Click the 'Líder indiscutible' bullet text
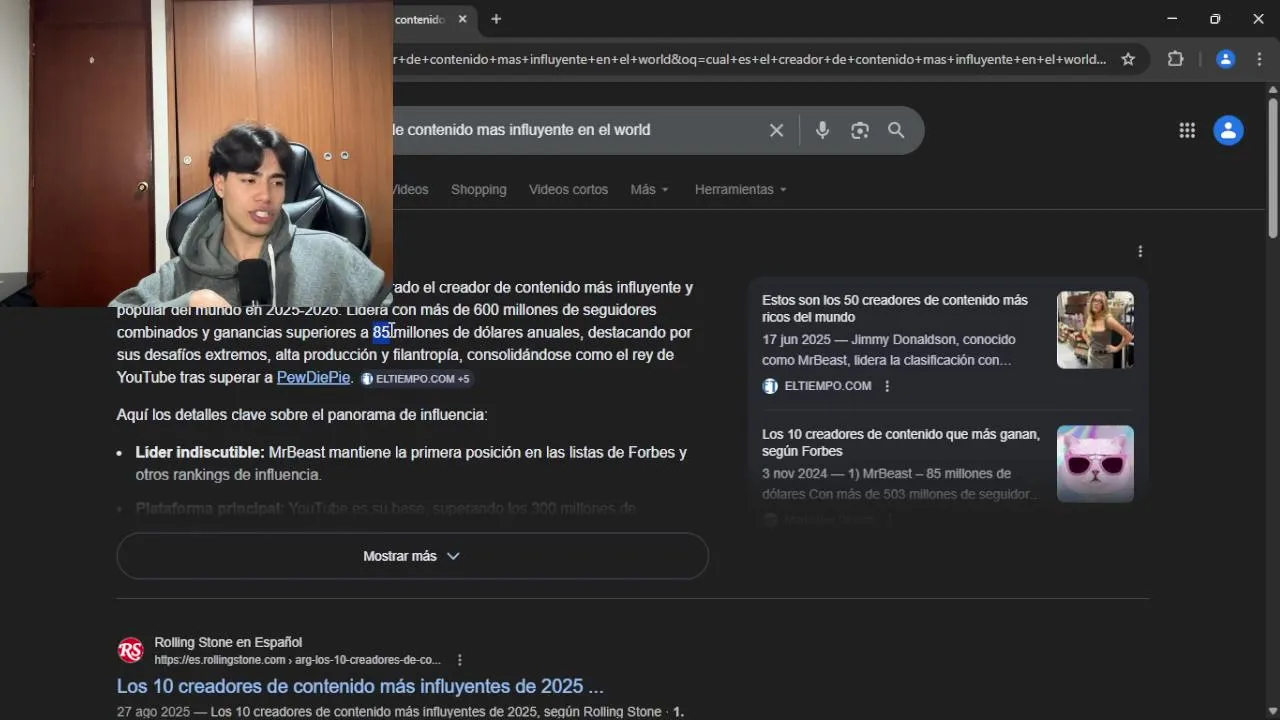1280x720 pixels. tap(200, 452)
